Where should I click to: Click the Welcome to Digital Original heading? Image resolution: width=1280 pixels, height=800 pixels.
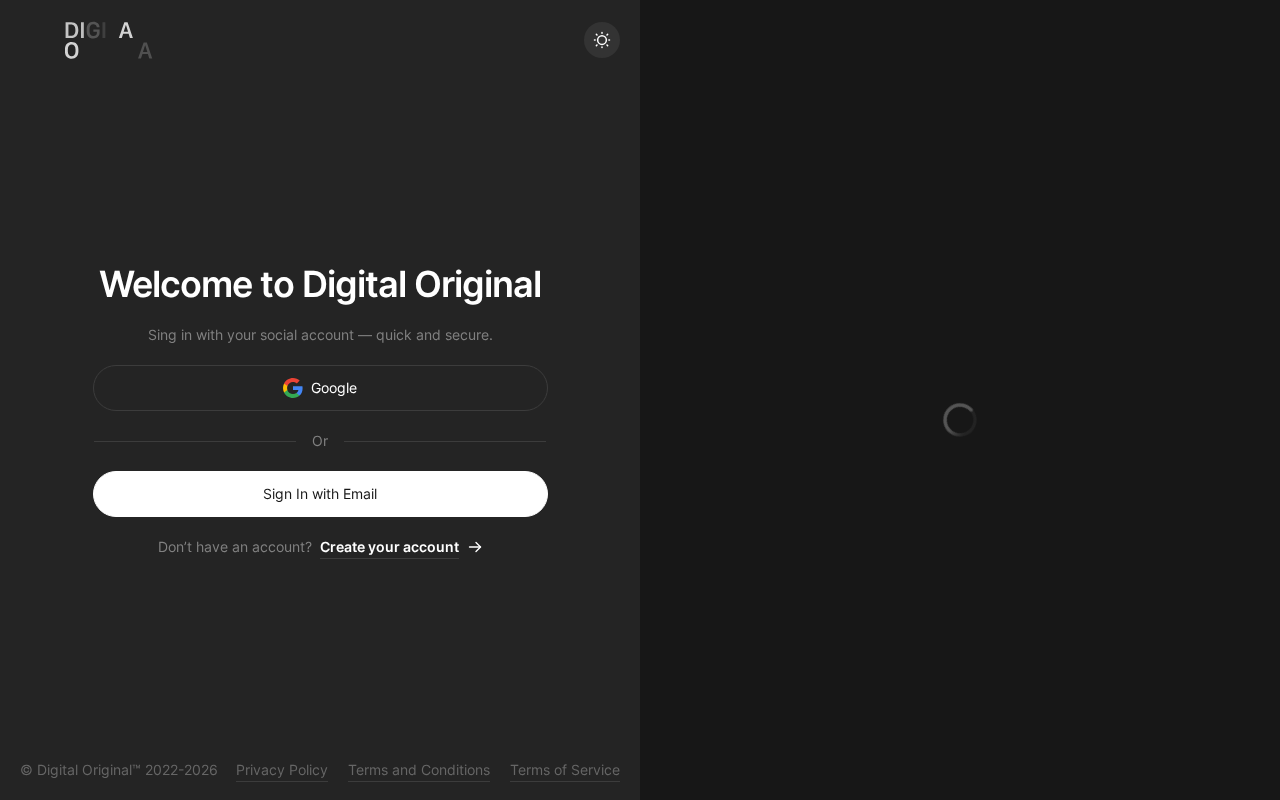pos(320,284)
